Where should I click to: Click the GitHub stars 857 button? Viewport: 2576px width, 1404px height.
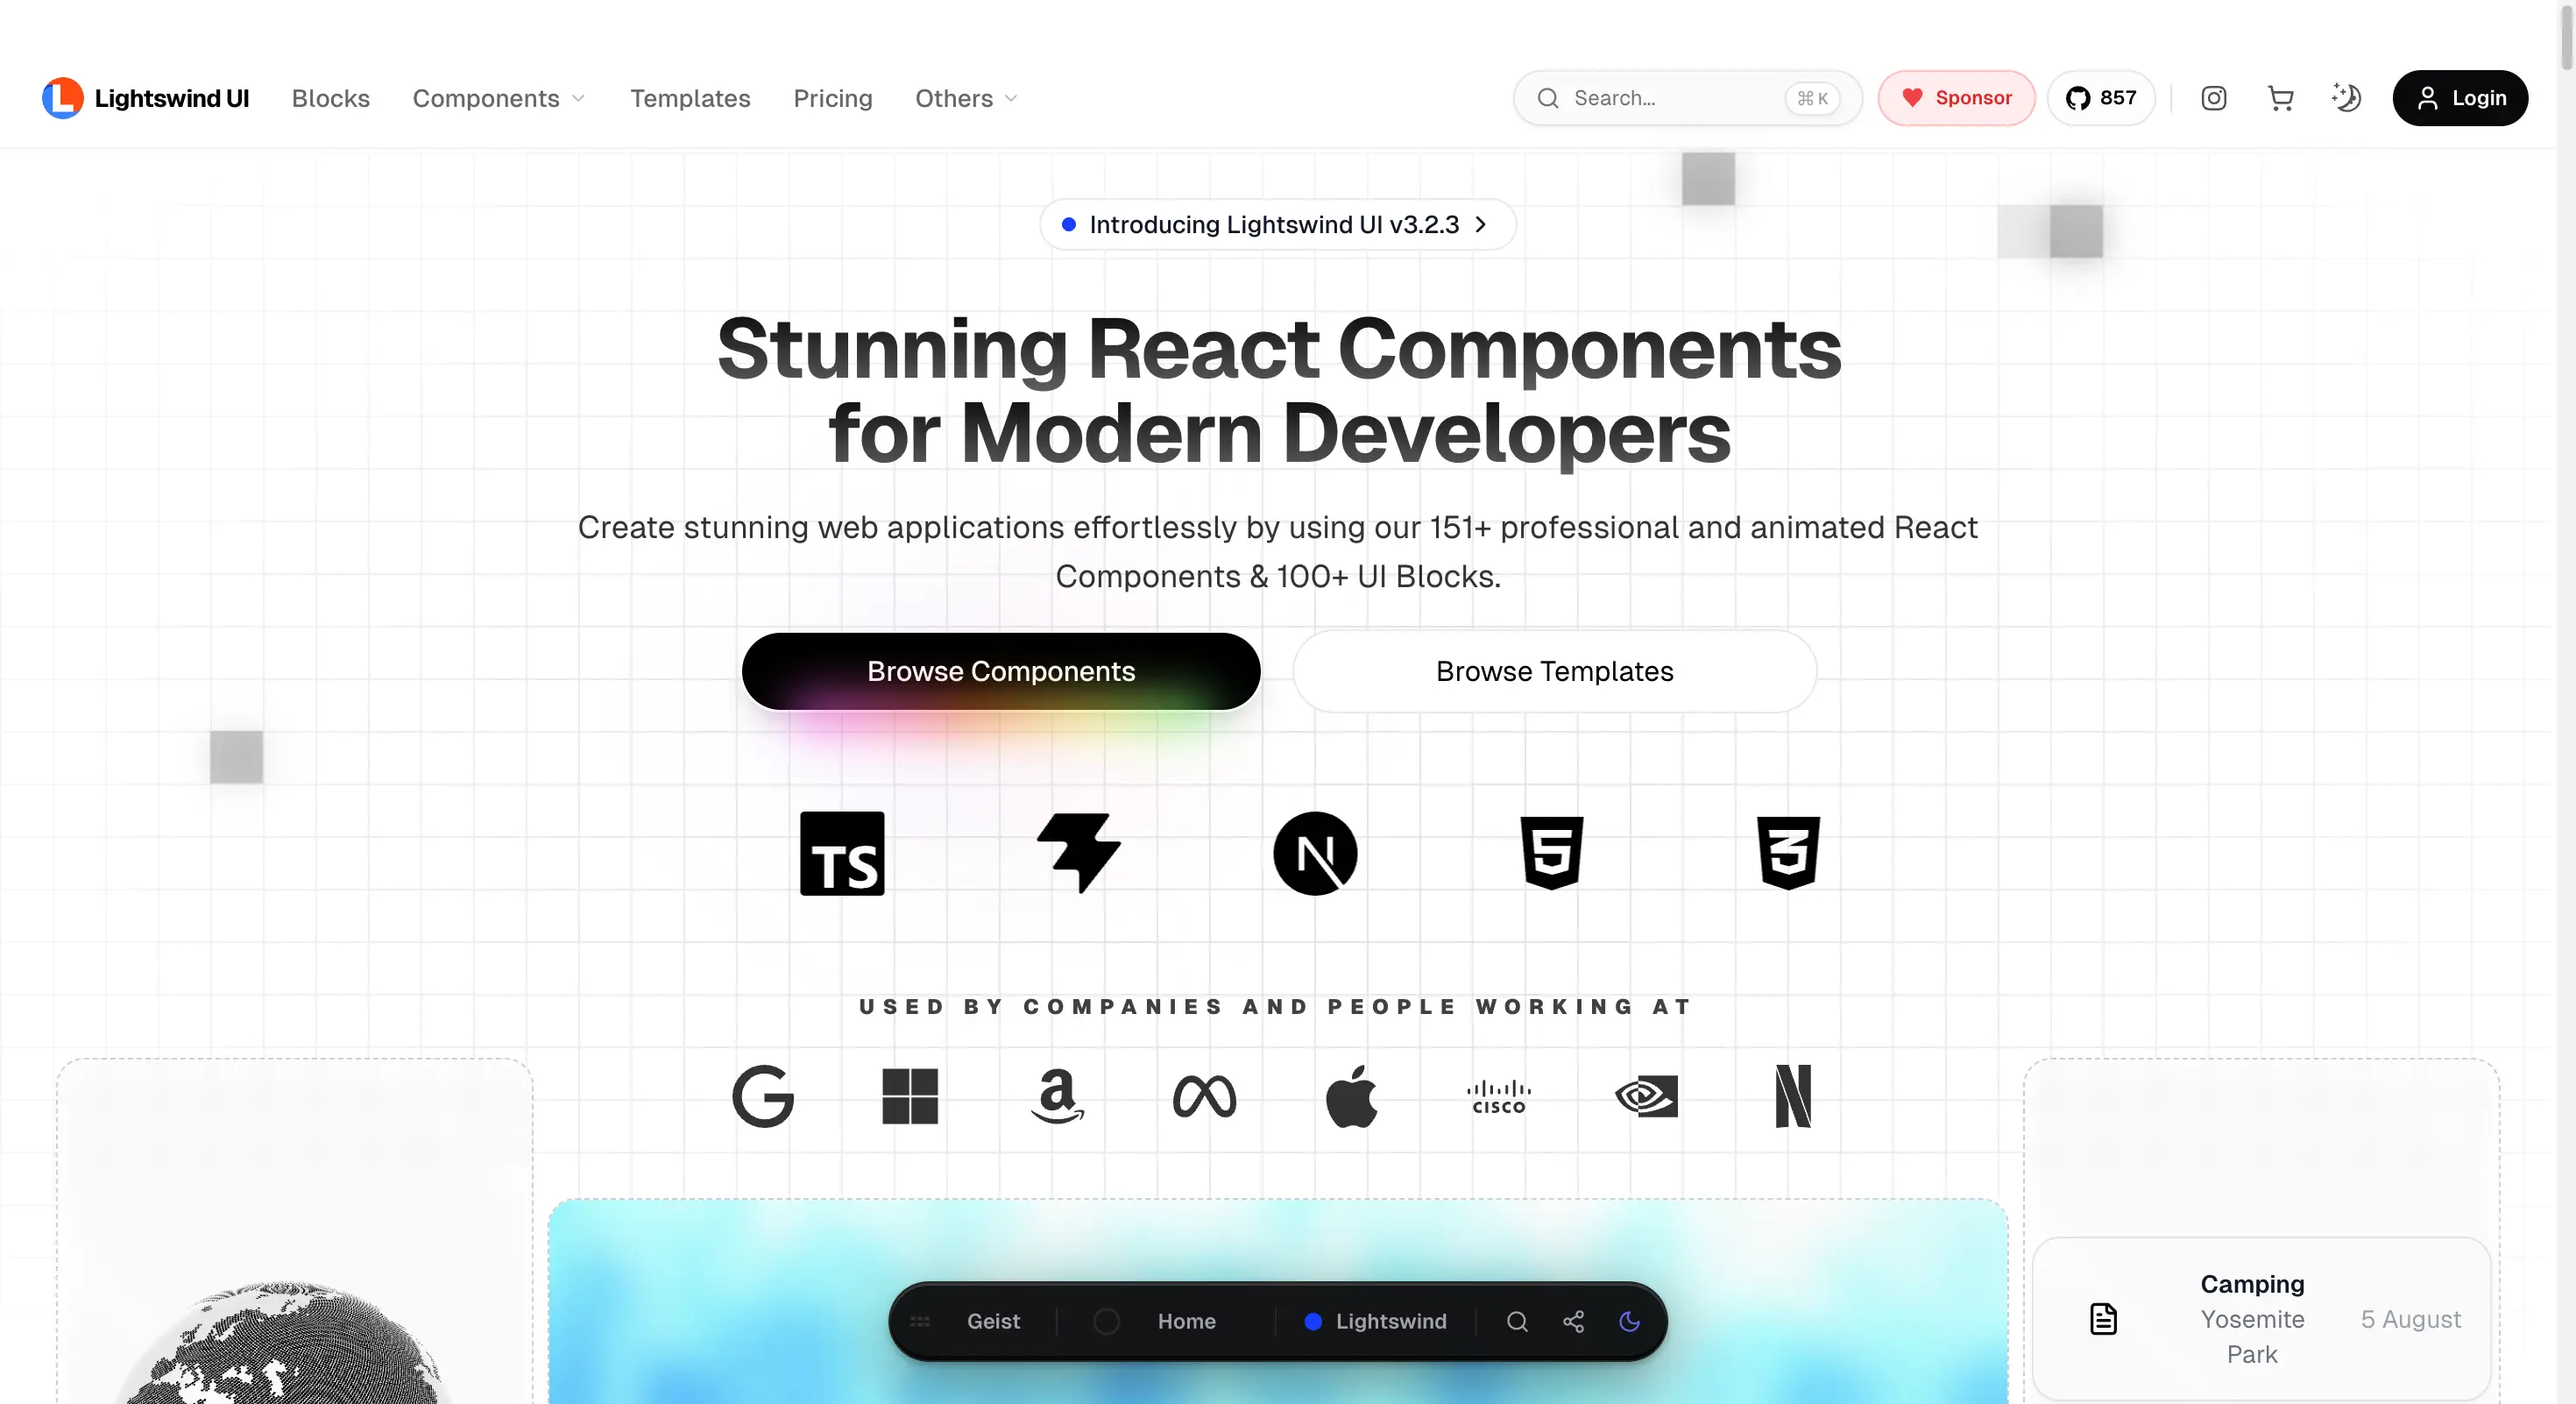click(2101, 98)
